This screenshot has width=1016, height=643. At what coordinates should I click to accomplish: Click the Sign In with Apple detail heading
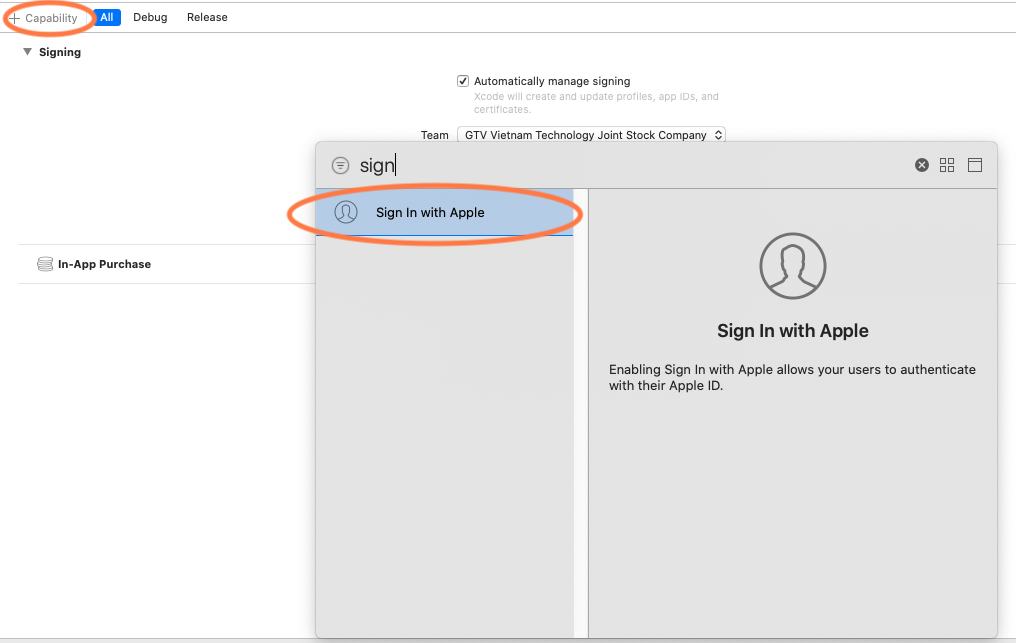(x=792, y=331)
